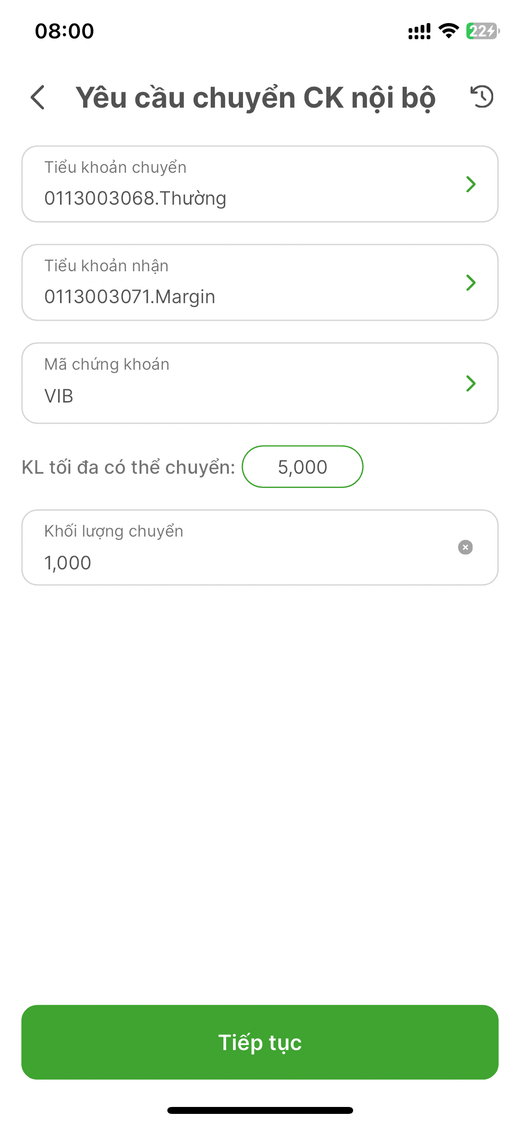The image size is (520, 1125).
Task: Open transfer history clock icon
Action: pos(482,97)
